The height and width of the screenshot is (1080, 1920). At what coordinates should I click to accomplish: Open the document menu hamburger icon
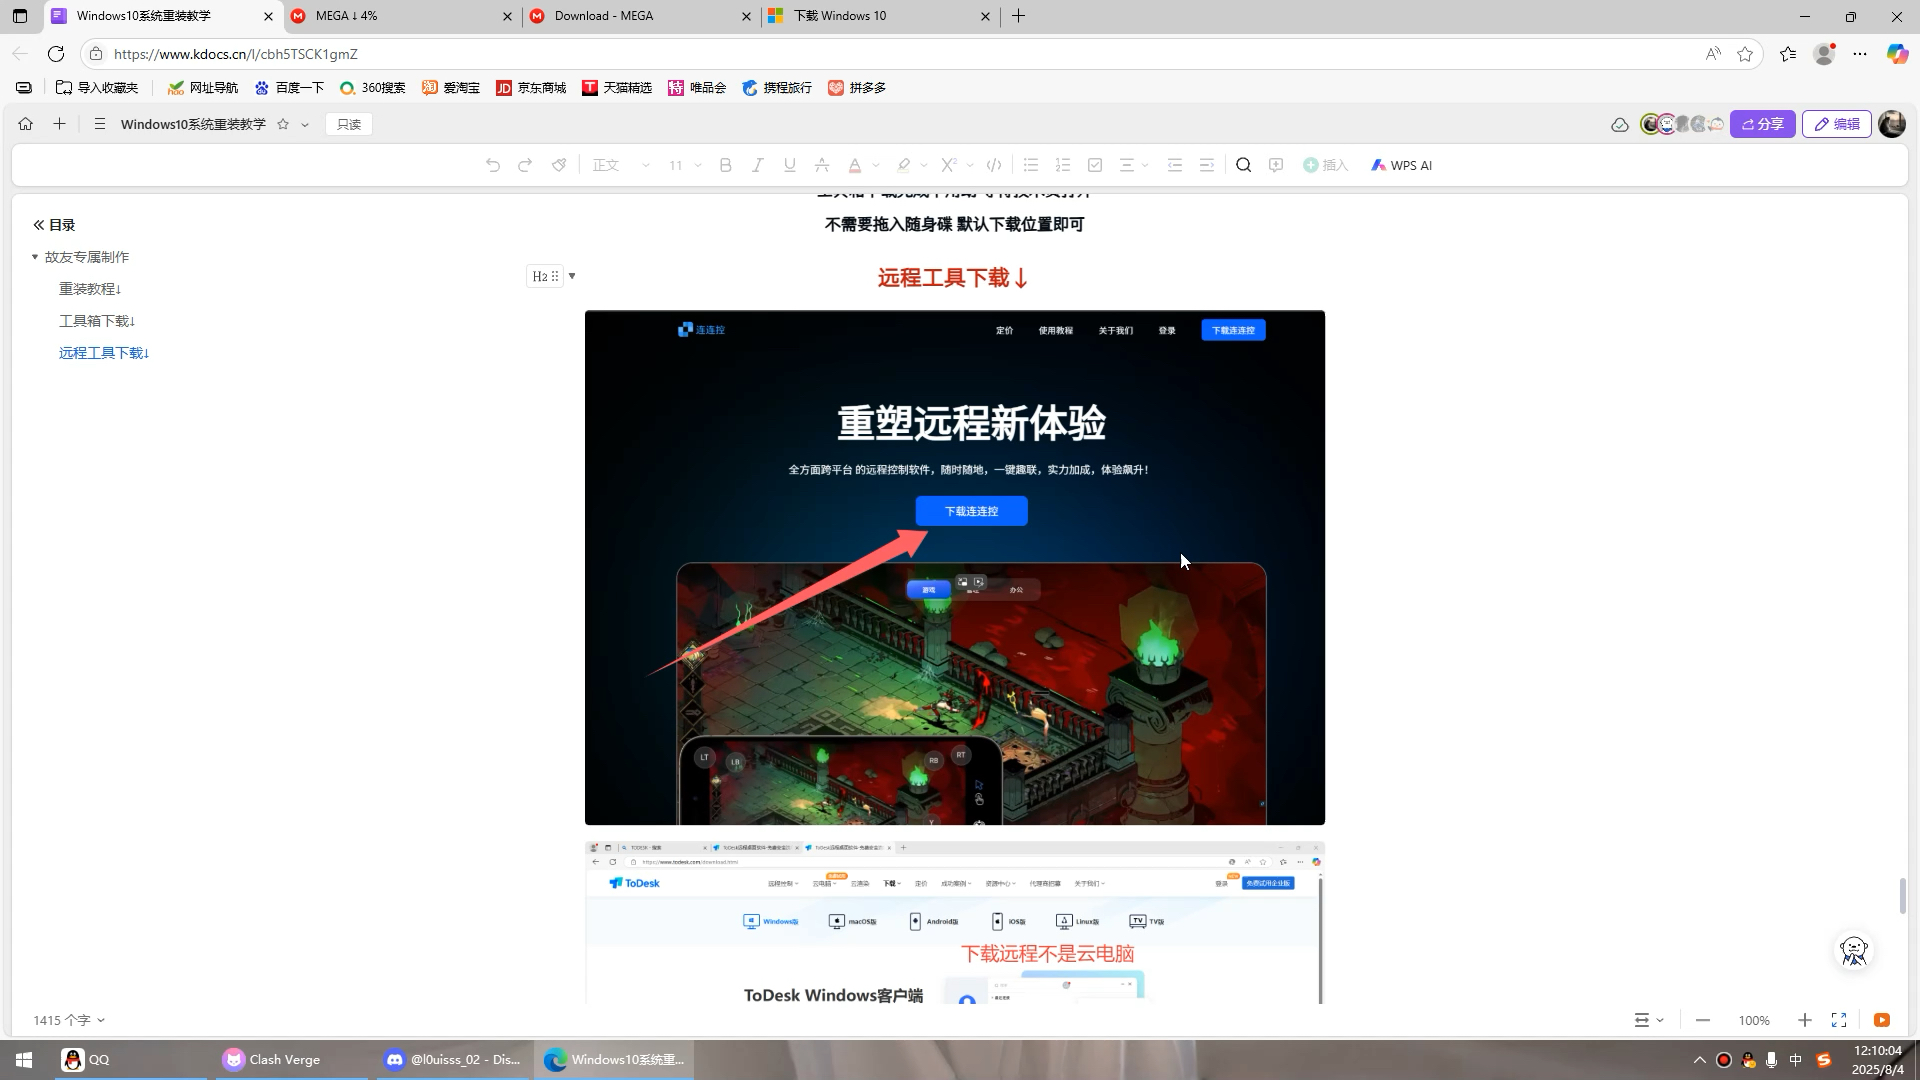[x=99, y=124]
